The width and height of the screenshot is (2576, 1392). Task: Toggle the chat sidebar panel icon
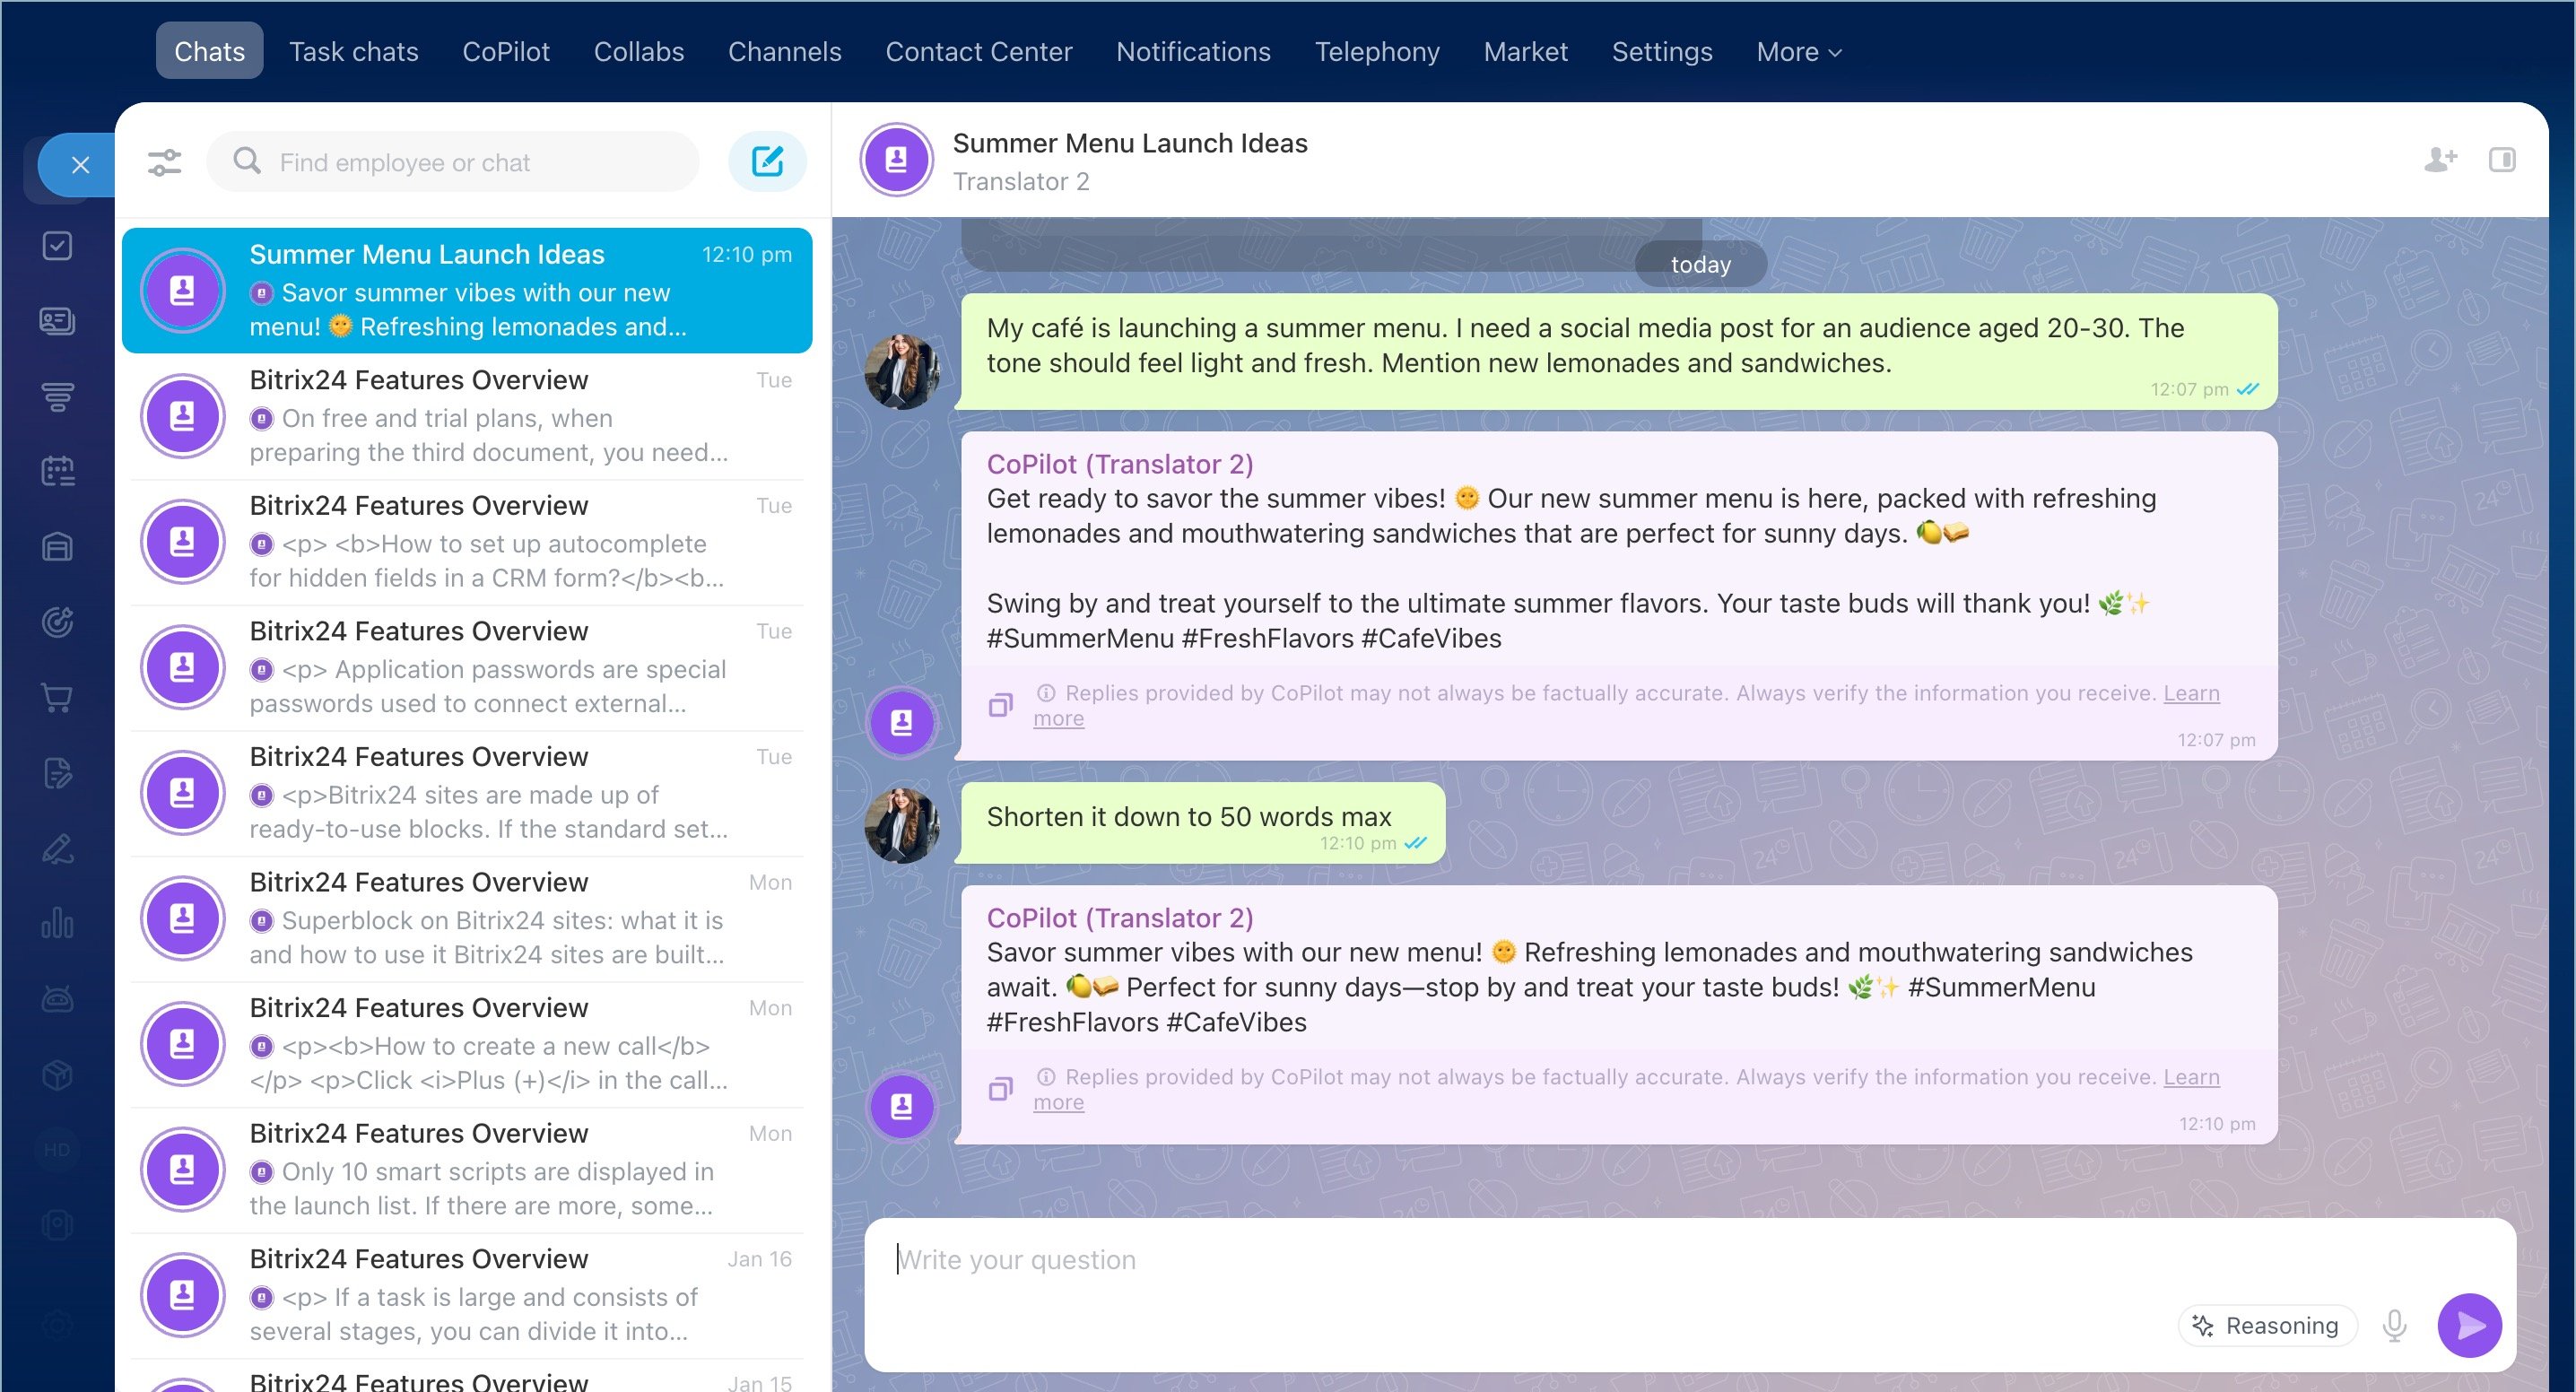coord(2502,160)
